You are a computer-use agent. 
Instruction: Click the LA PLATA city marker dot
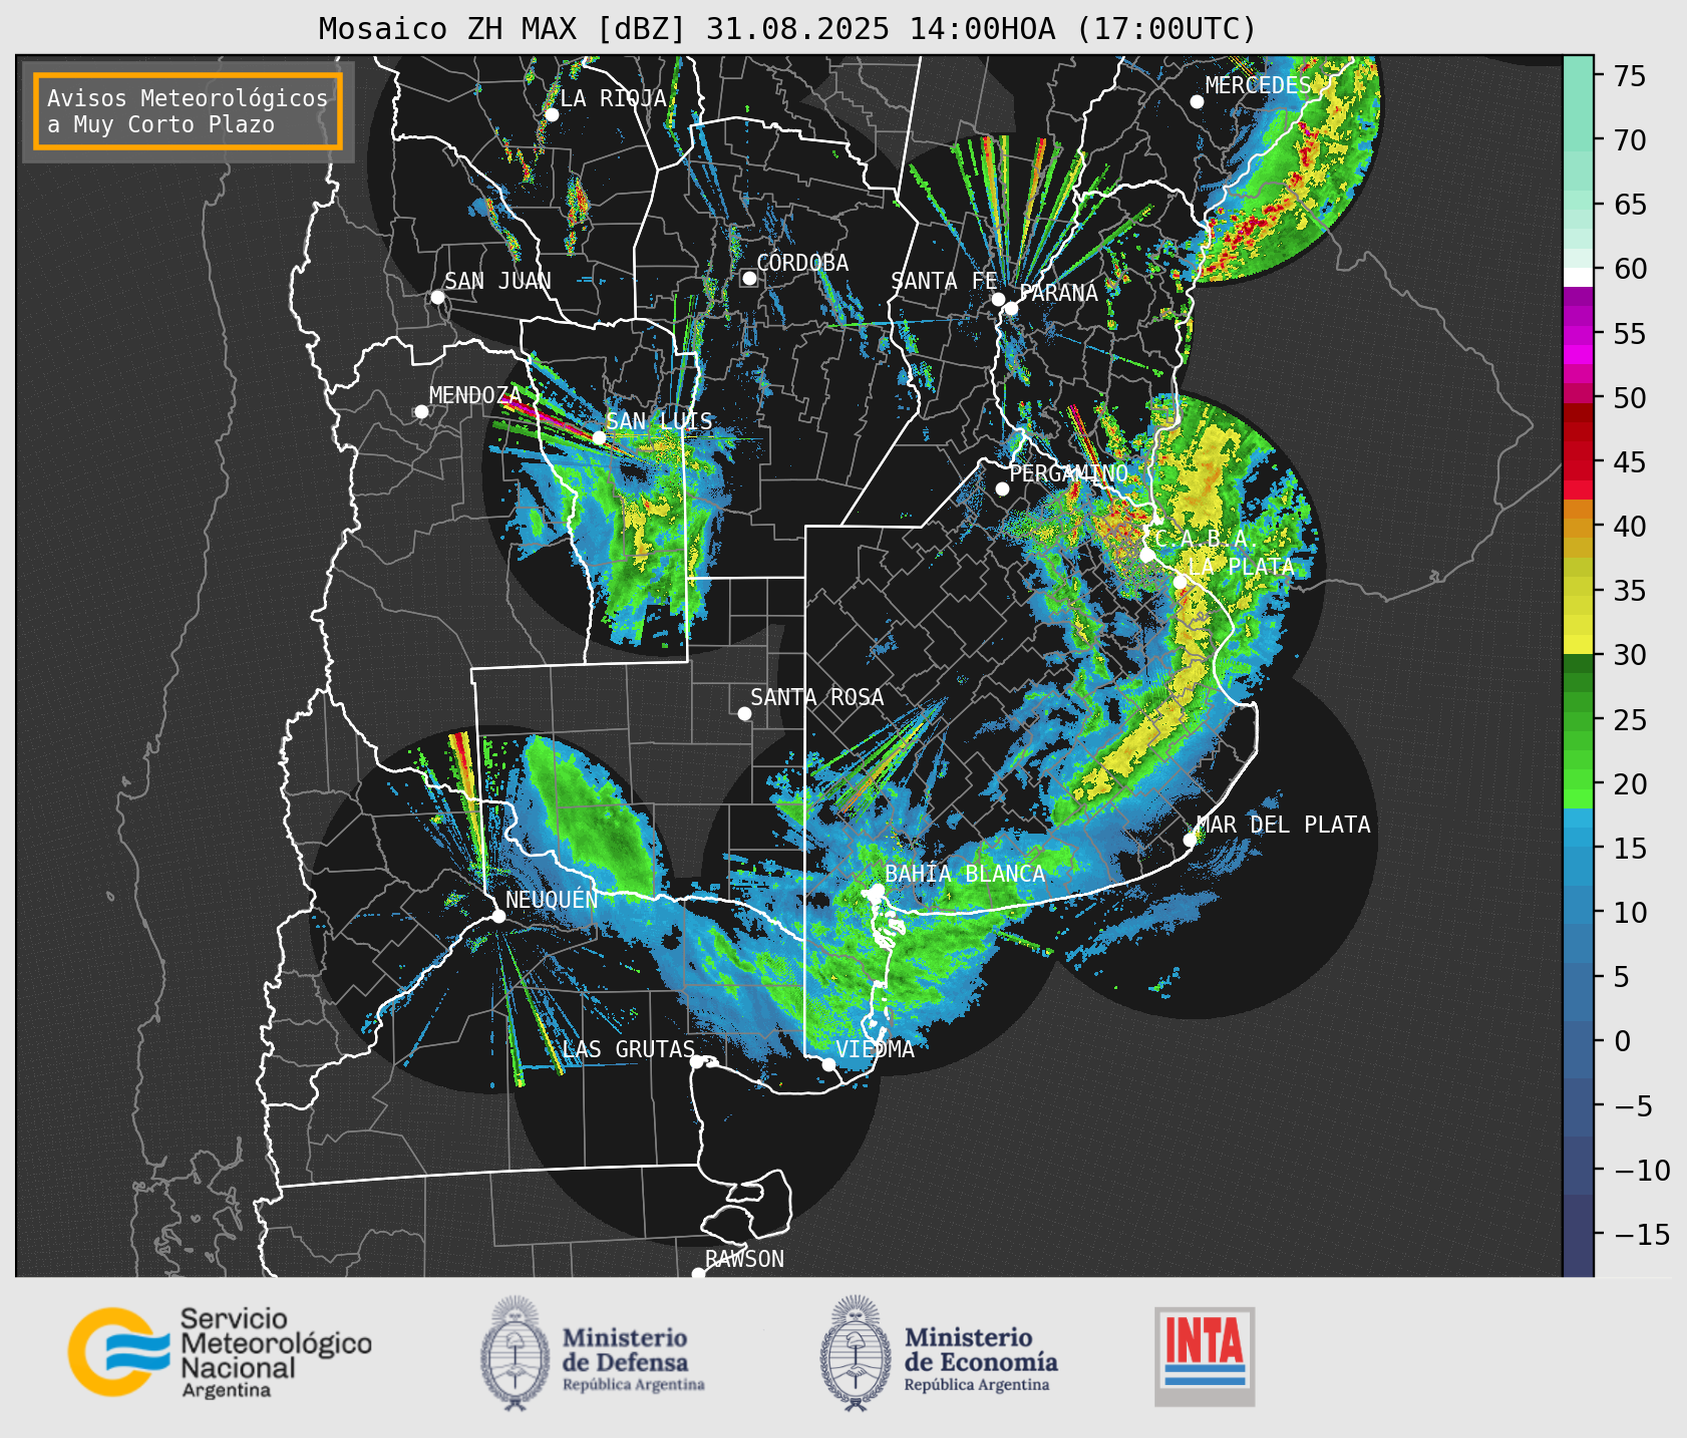pos(1180,582)
